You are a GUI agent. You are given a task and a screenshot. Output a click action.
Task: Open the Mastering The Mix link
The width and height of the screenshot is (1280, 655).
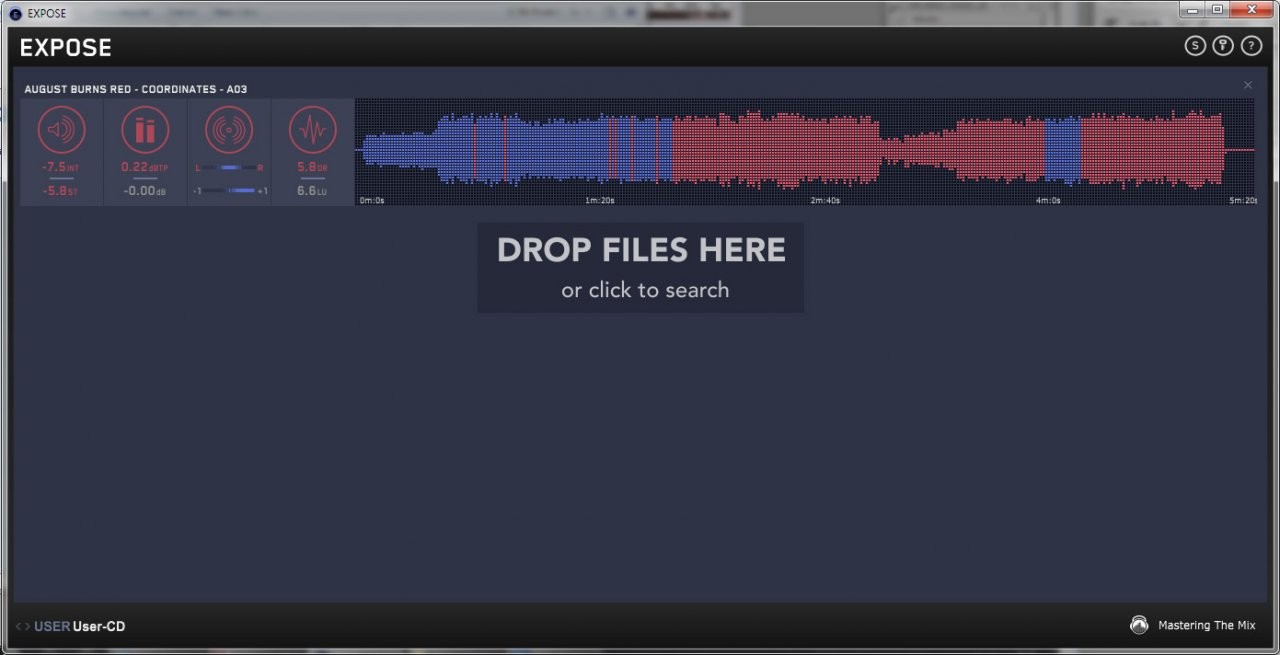pos(1206,625)
